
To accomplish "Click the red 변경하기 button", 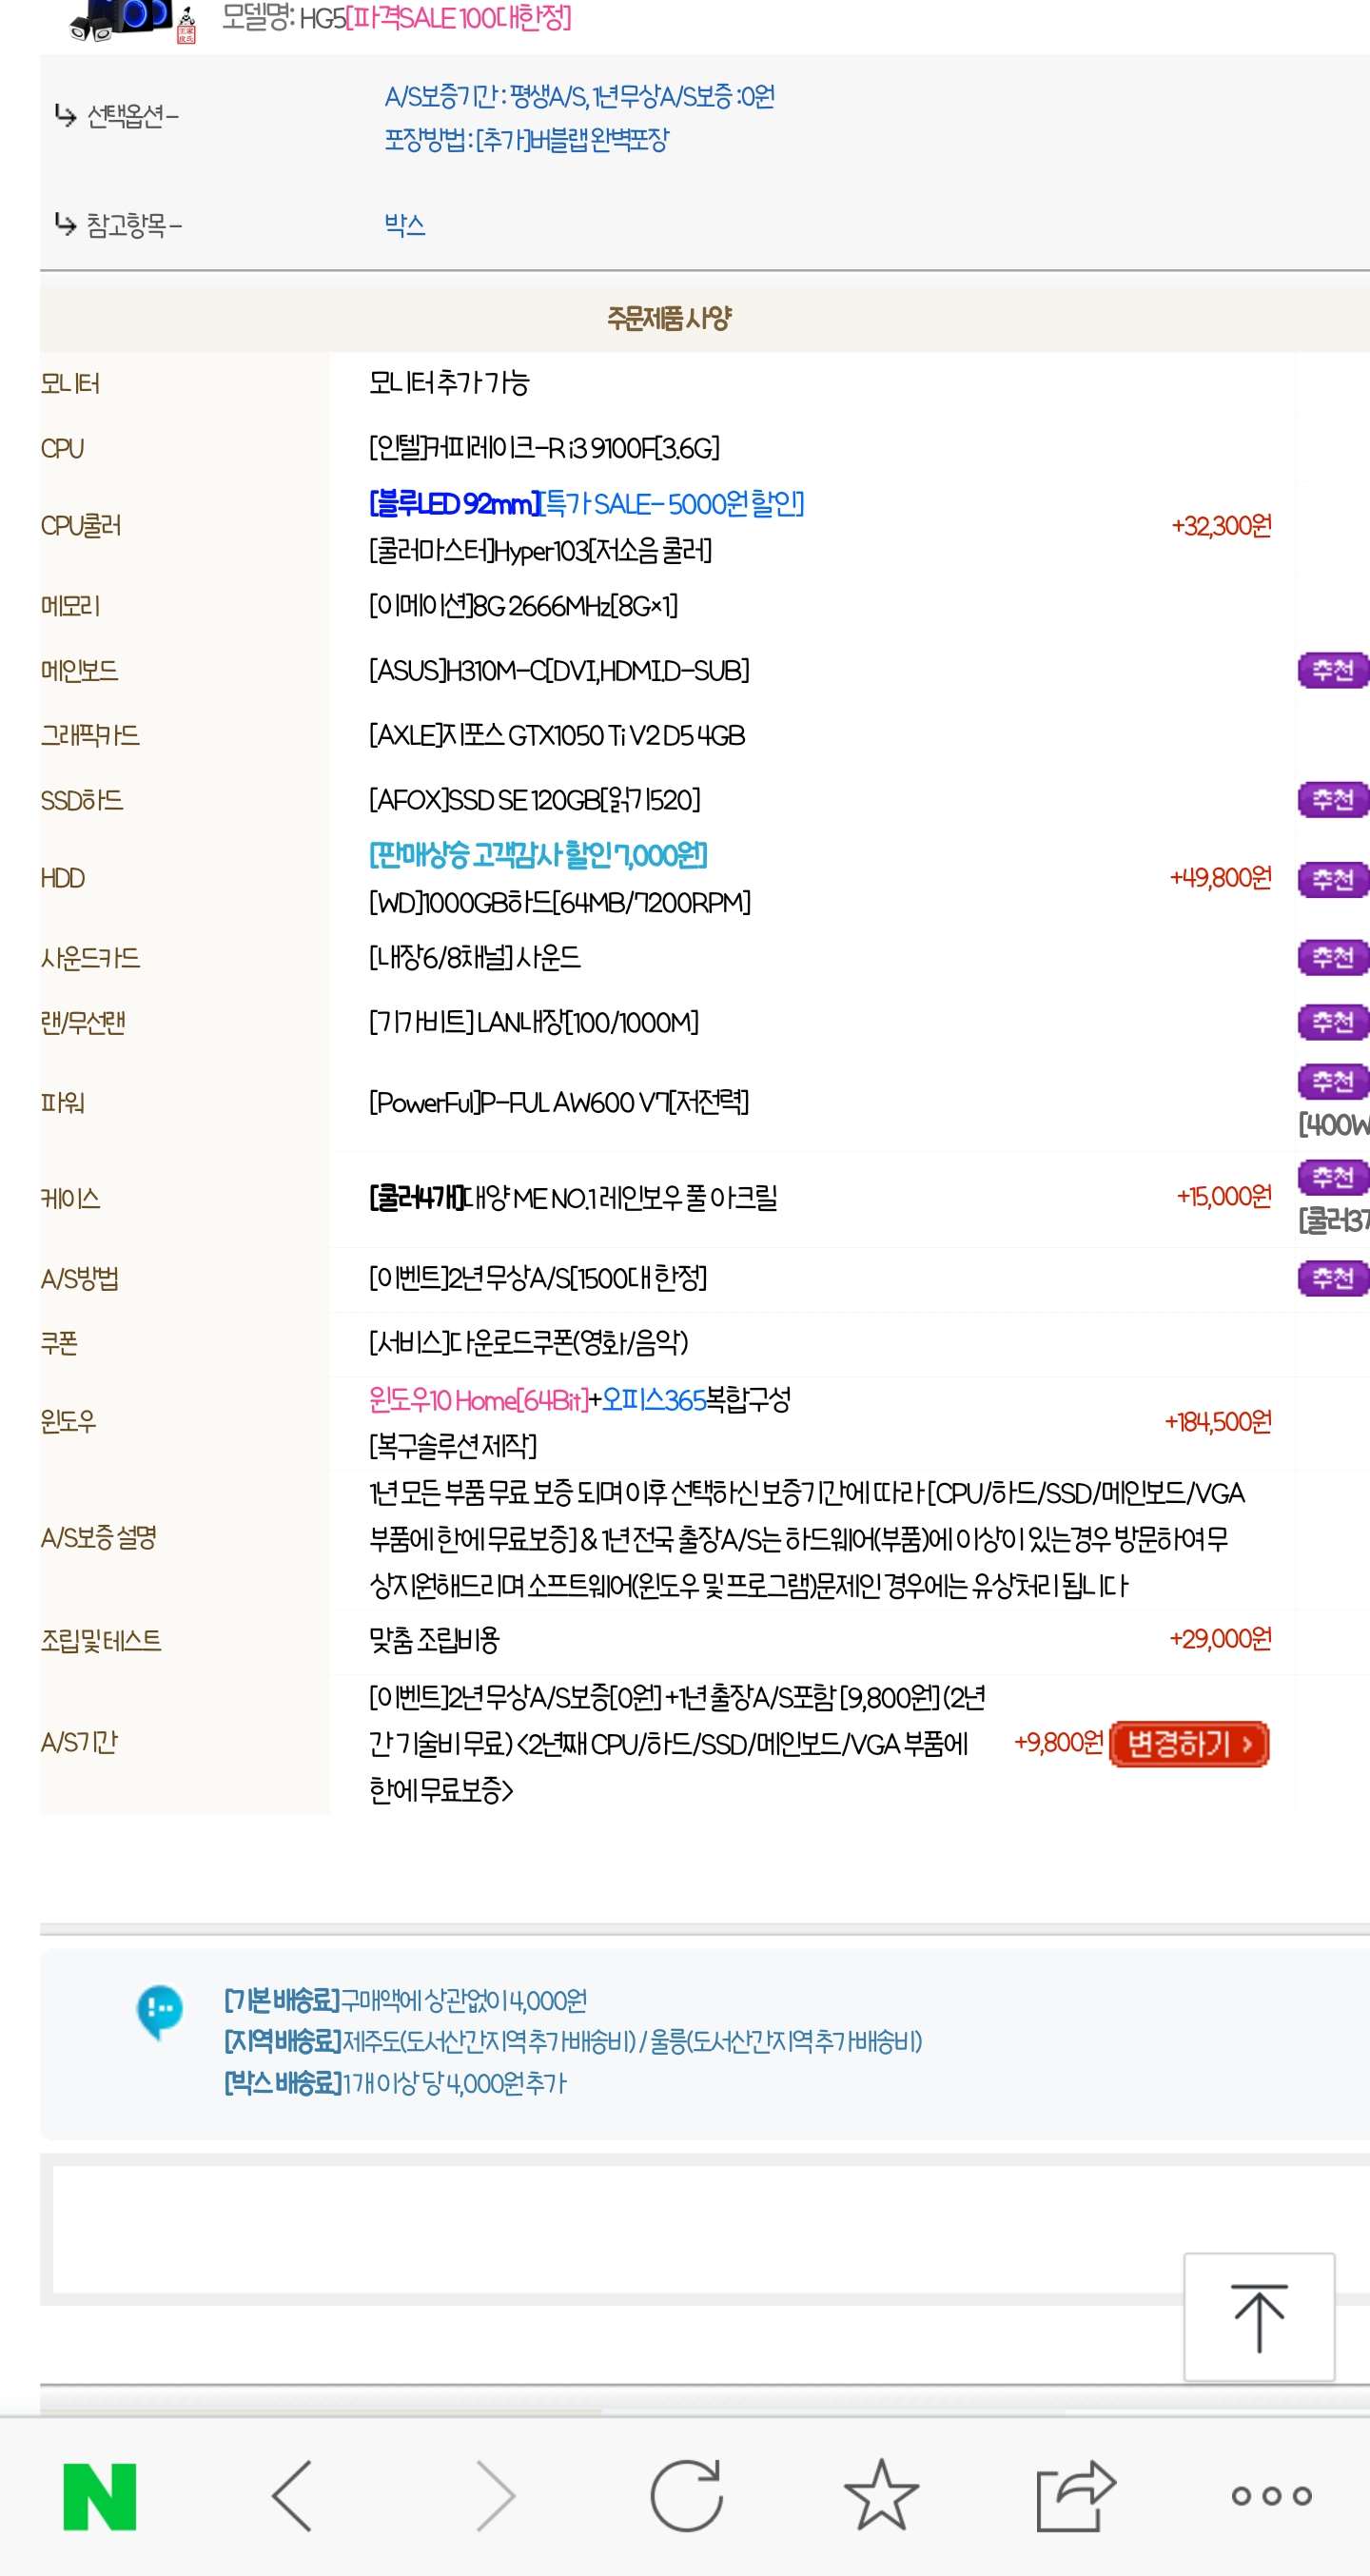I will [1189, 1744].
